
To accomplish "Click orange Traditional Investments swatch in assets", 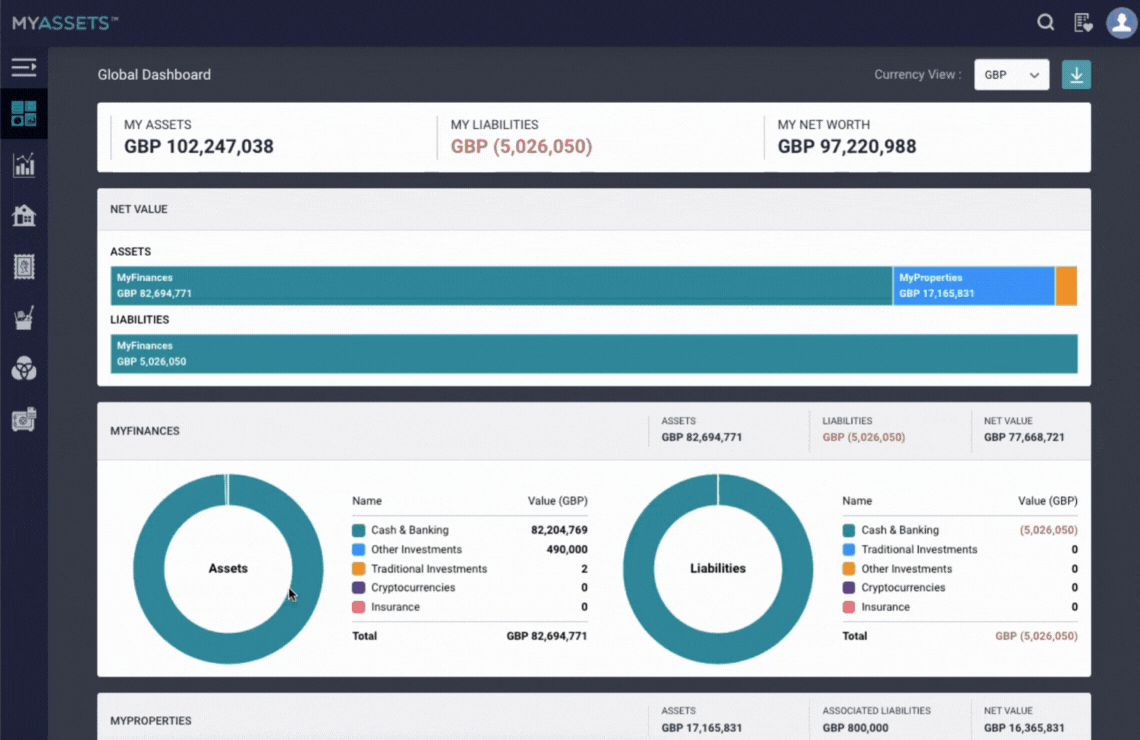I will click(358, 568).
